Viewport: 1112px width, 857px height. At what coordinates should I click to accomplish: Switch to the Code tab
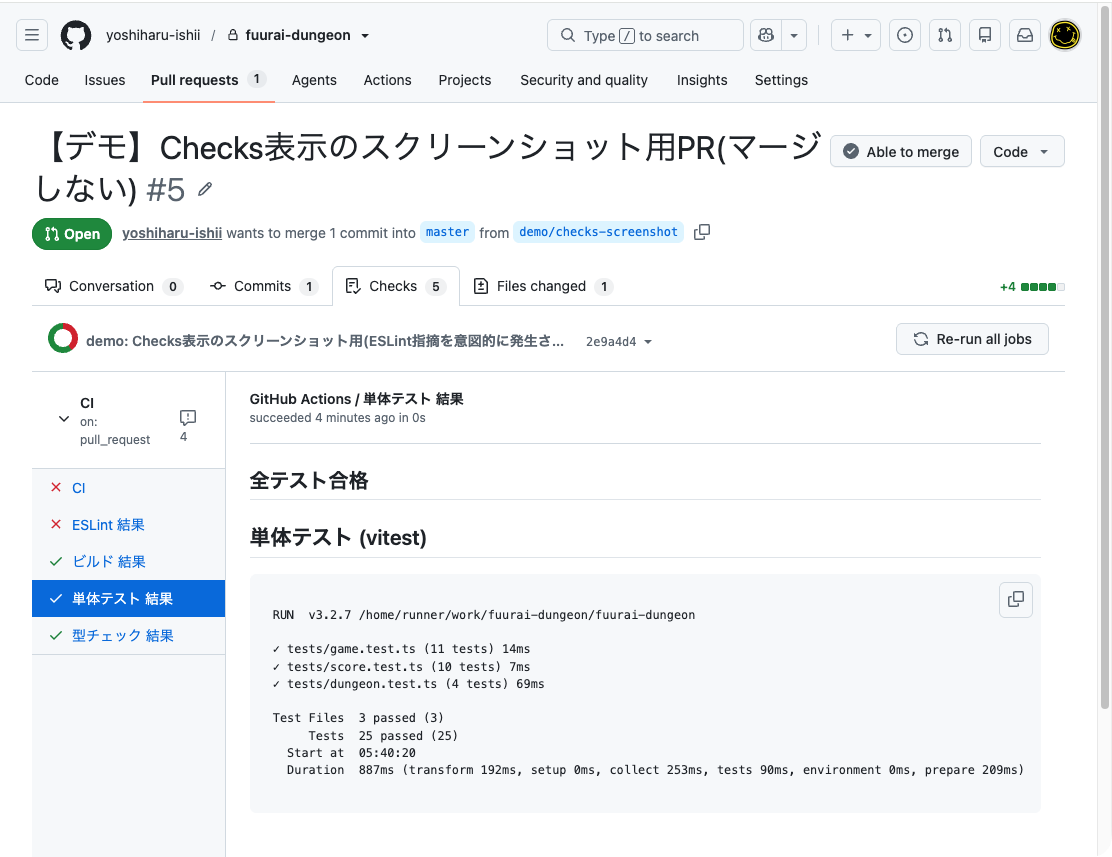42,80
